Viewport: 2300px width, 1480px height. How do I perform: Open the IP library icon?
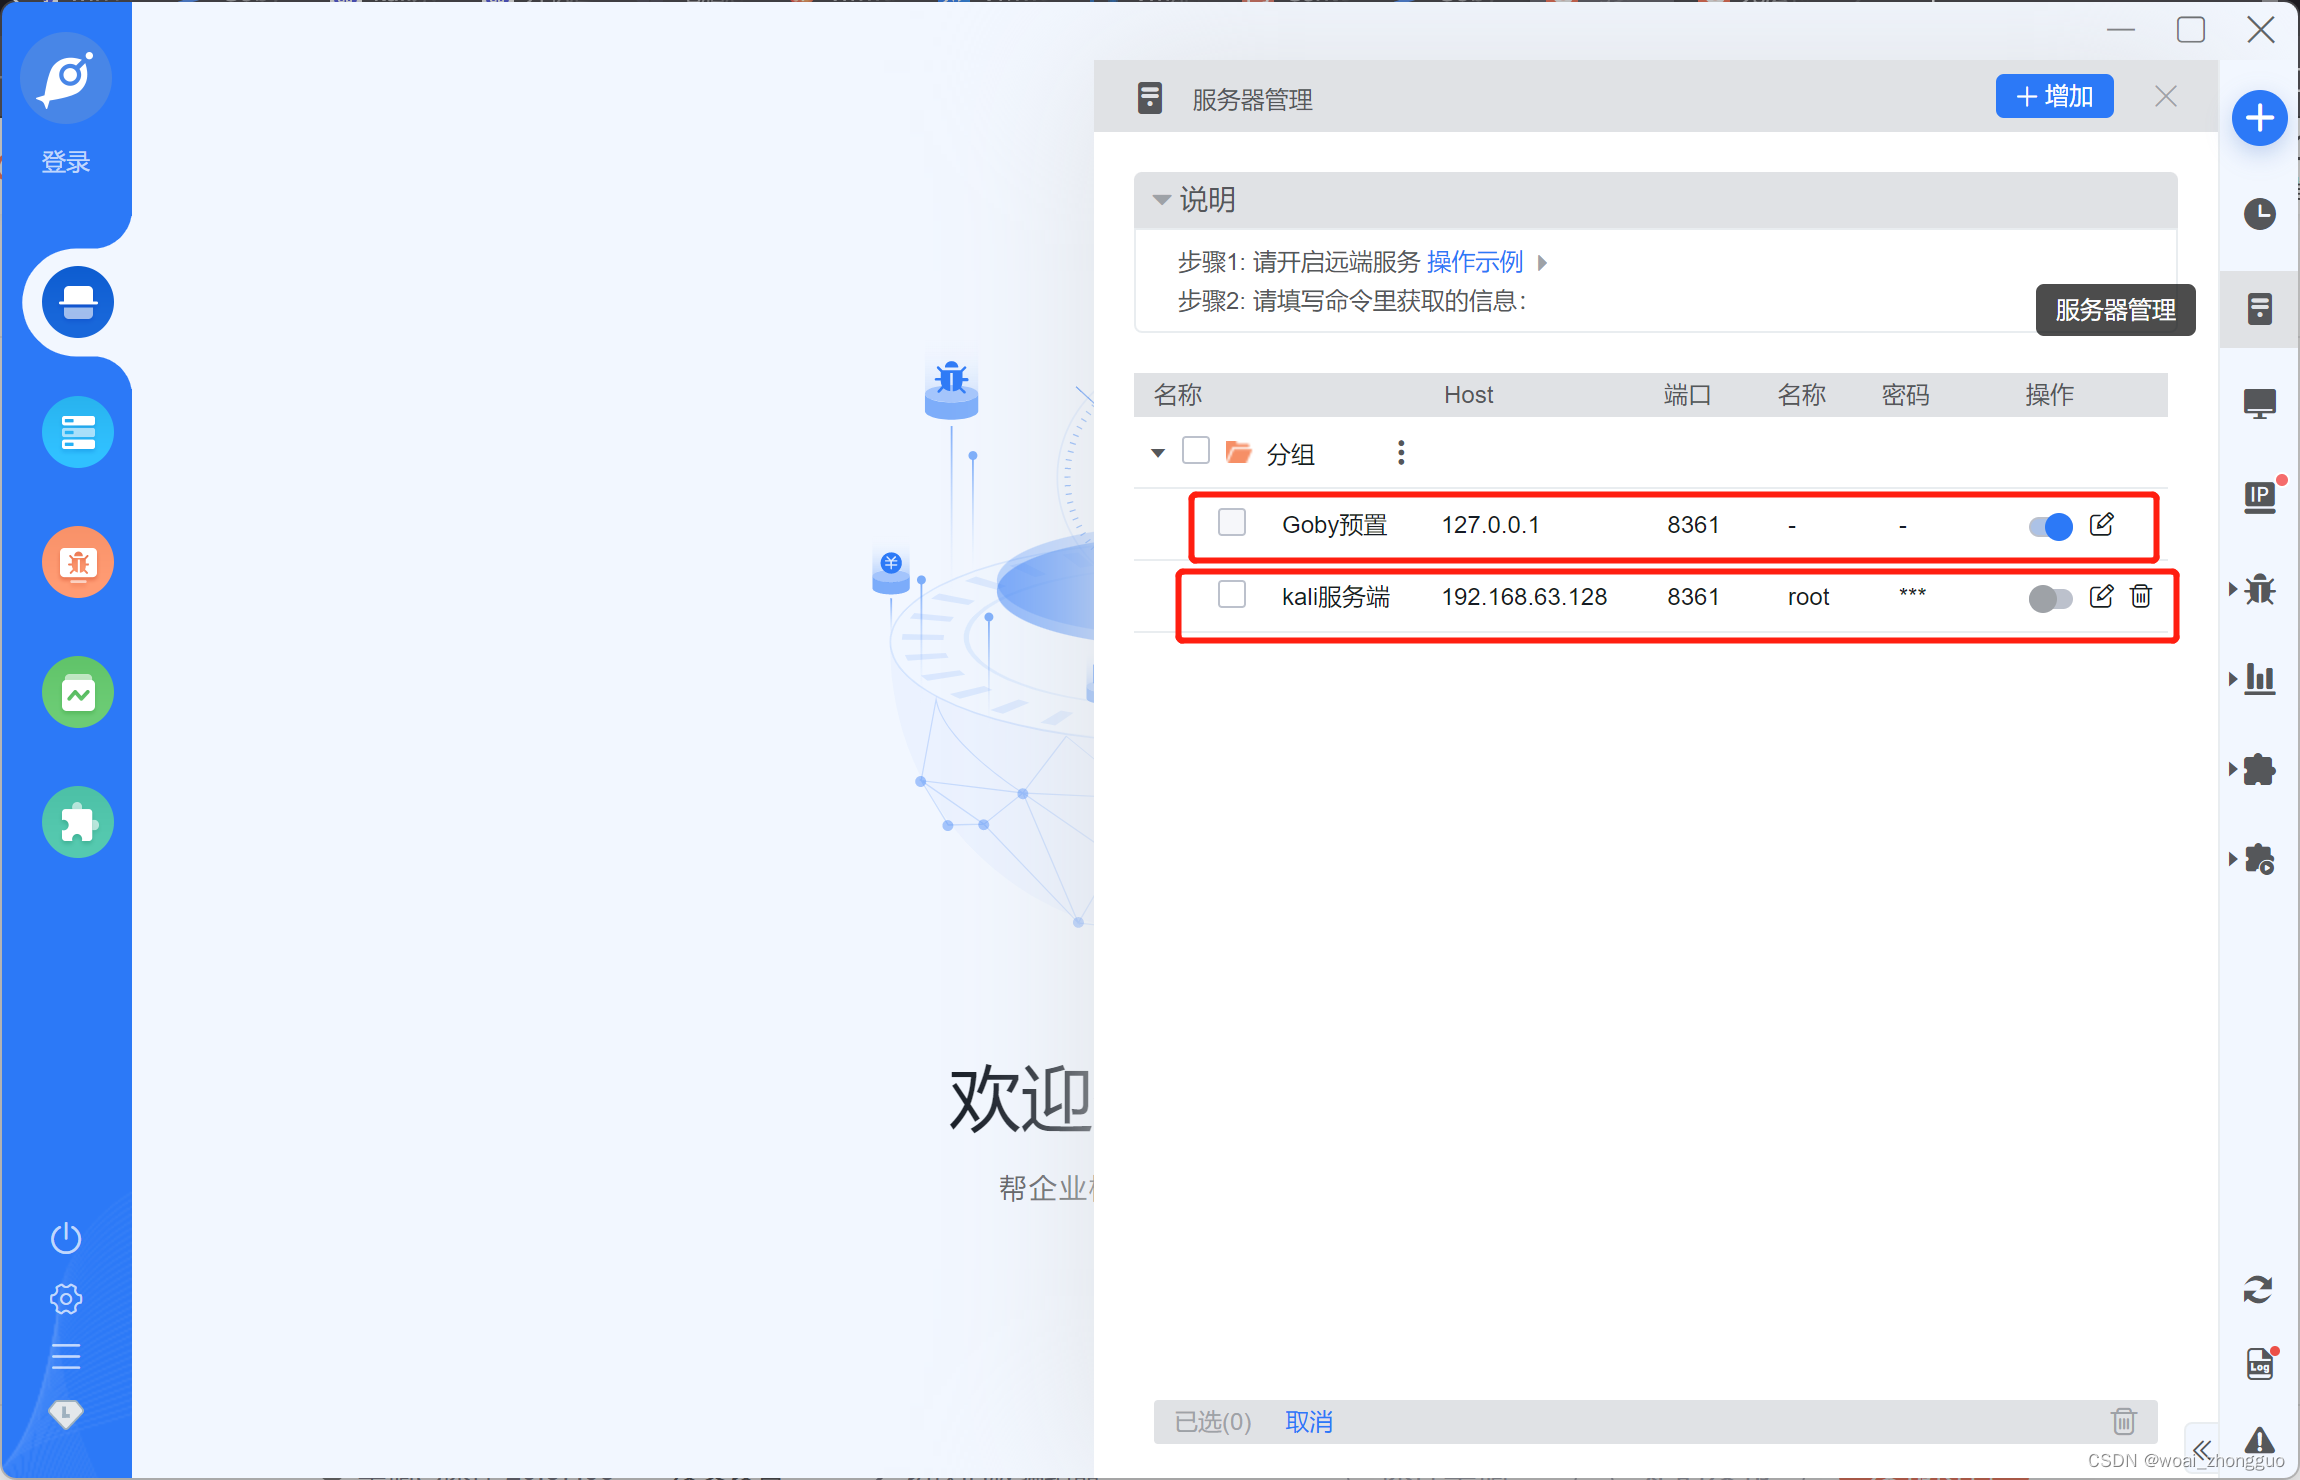[2259, 497]
